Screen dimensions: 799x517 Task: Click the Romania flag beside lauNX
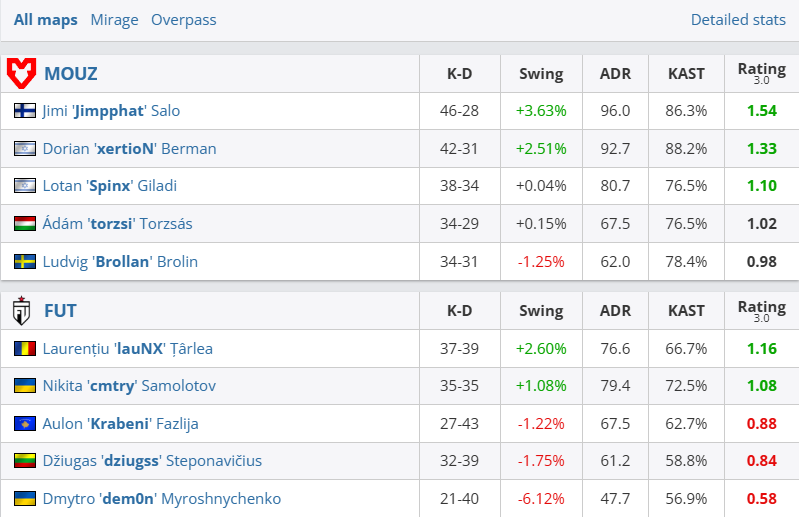tap(25, 349)
